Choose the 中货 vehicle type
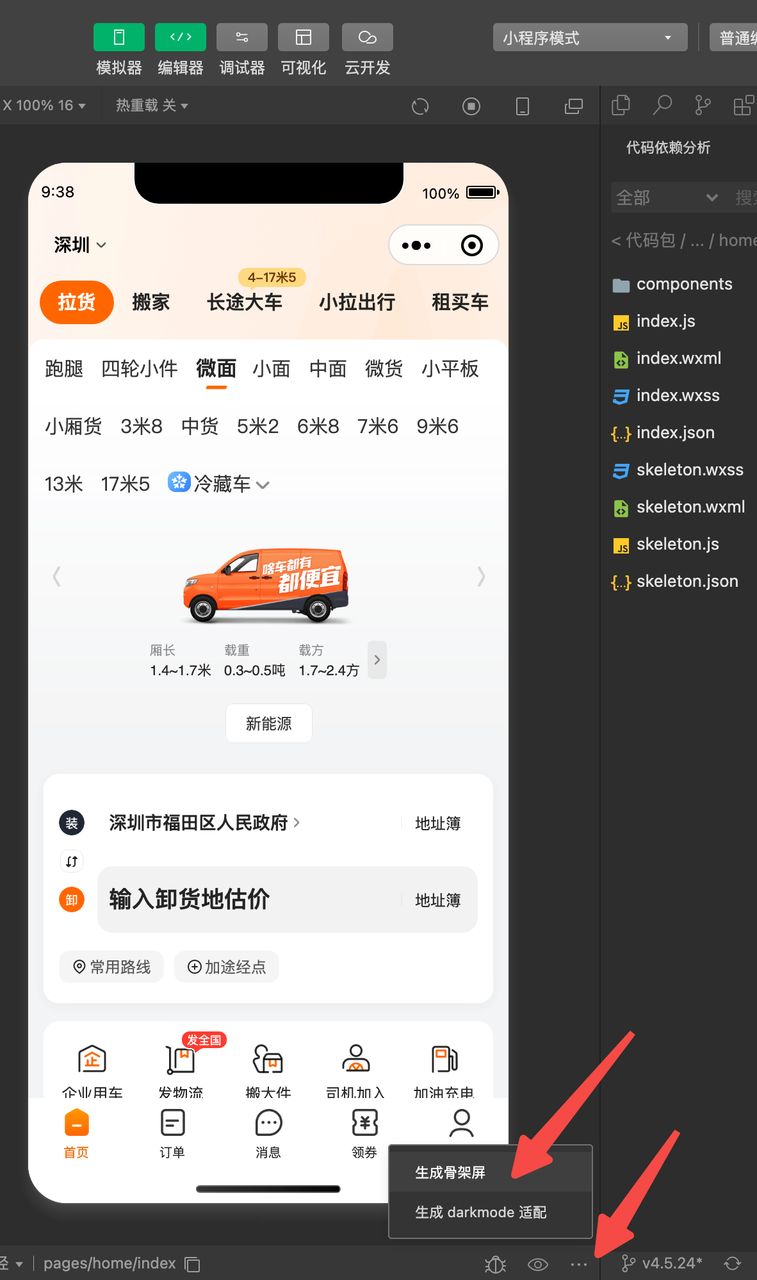 pyautogui.click(x=200, y=427)
